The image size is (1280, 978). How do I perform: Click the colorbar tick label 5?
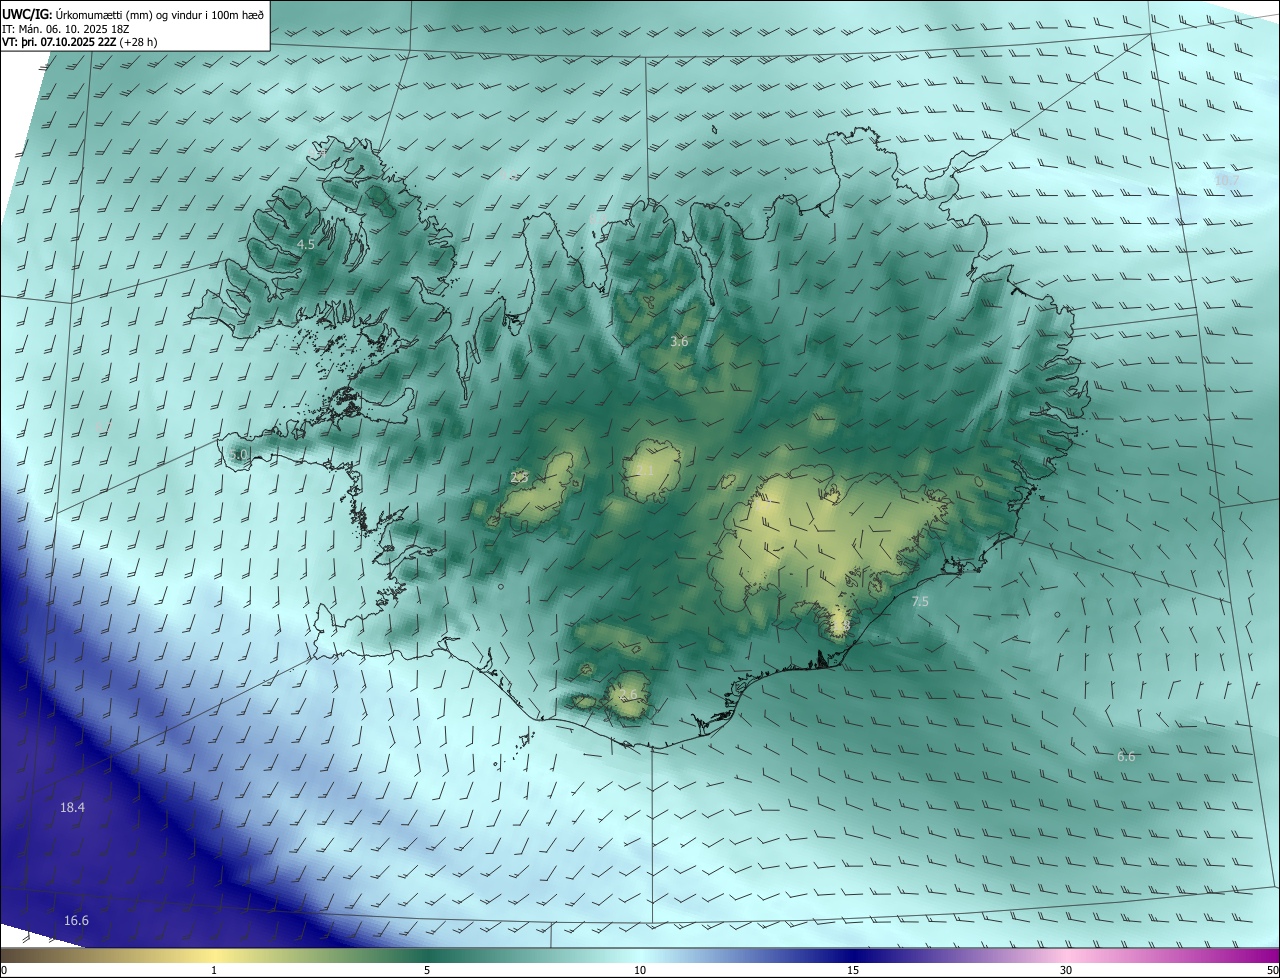coord(427,971)
